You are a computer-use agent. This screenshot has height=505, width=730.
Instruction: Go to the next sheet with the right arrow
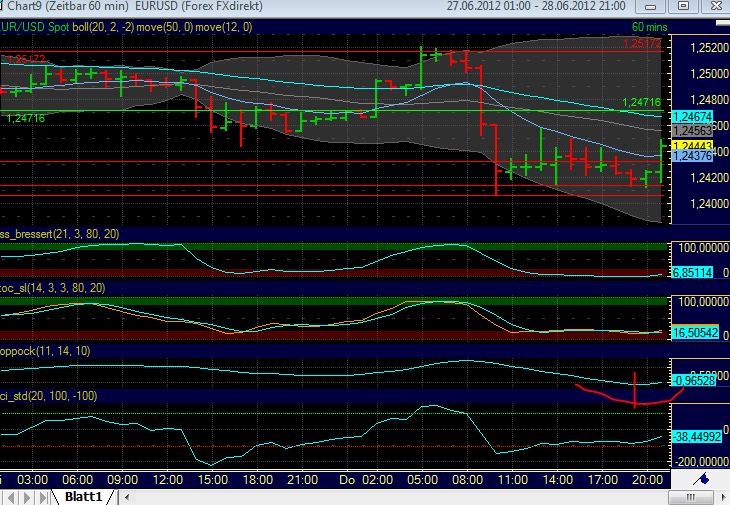coord(27,498)
